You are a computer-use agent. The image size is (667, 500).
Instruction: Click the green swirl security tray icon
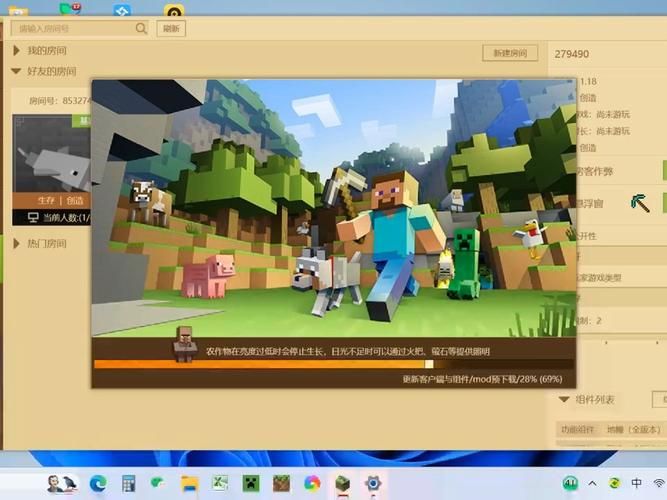point(614,483)
